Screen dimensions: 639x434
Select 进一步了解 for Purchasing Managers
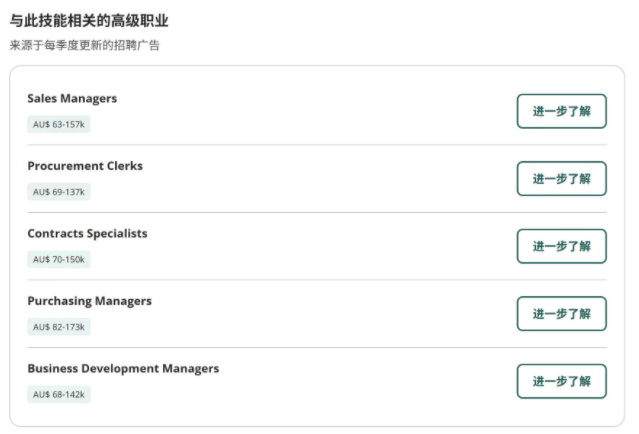click(x=561, y=314)
